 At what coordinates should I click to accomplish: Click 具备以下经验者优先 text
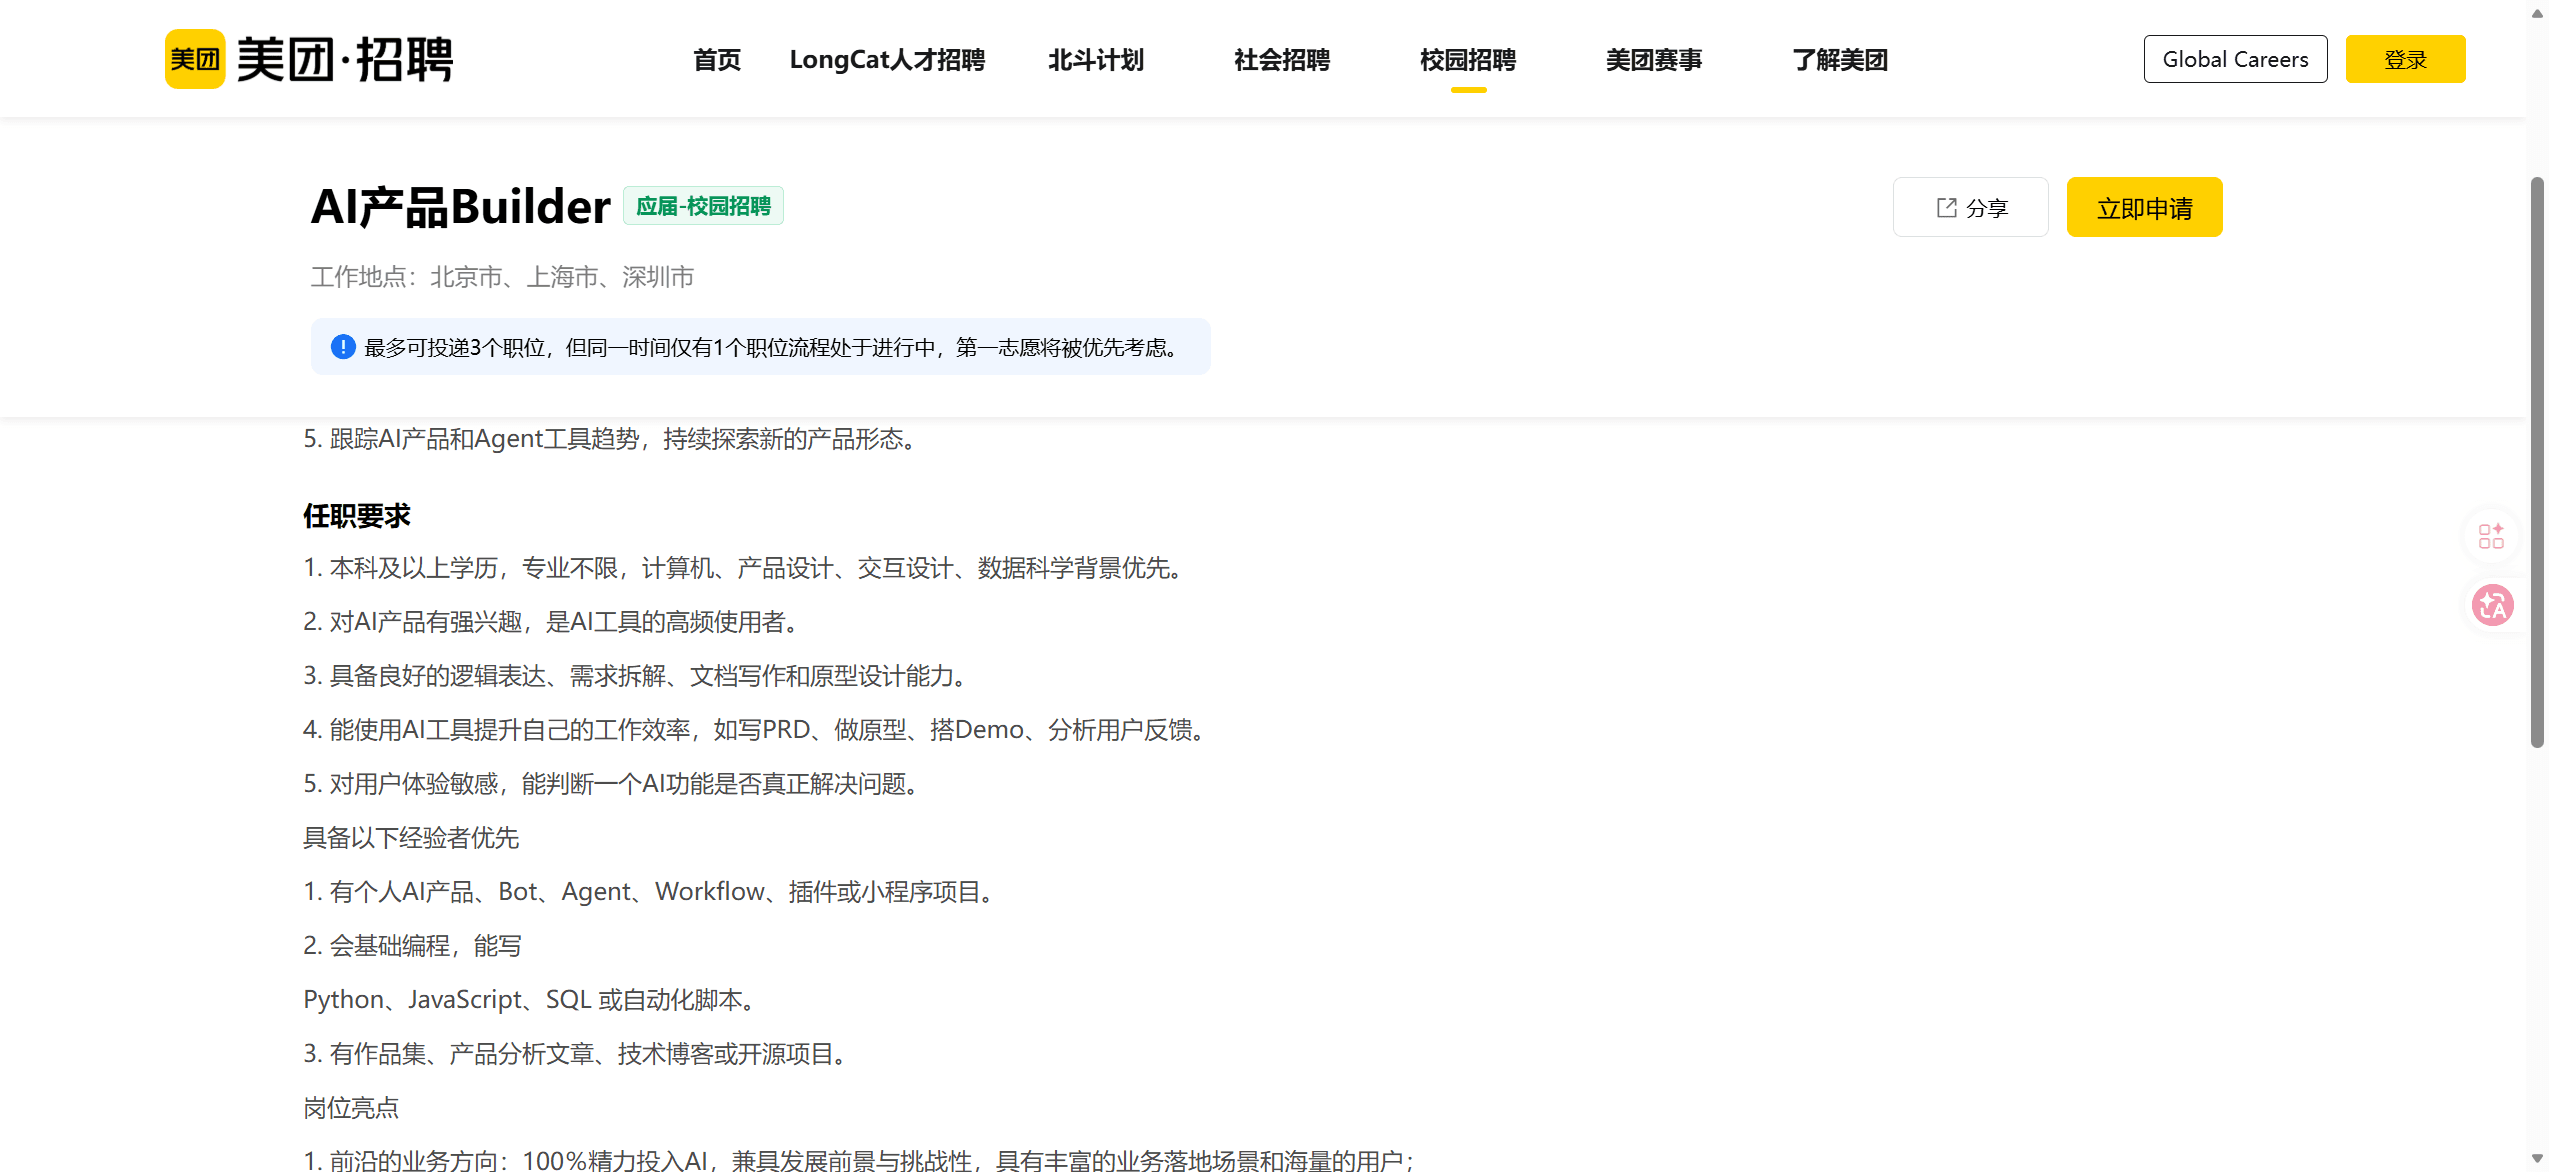(411, 838)
